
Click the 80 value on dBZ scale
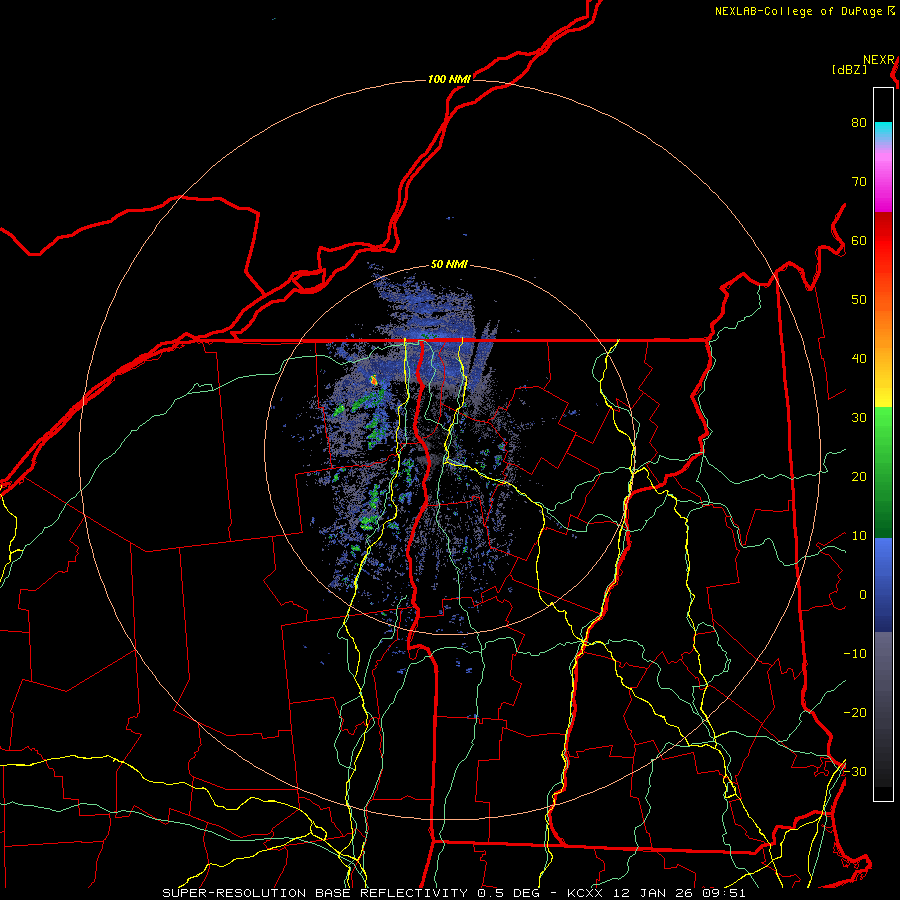coord(859,123)
